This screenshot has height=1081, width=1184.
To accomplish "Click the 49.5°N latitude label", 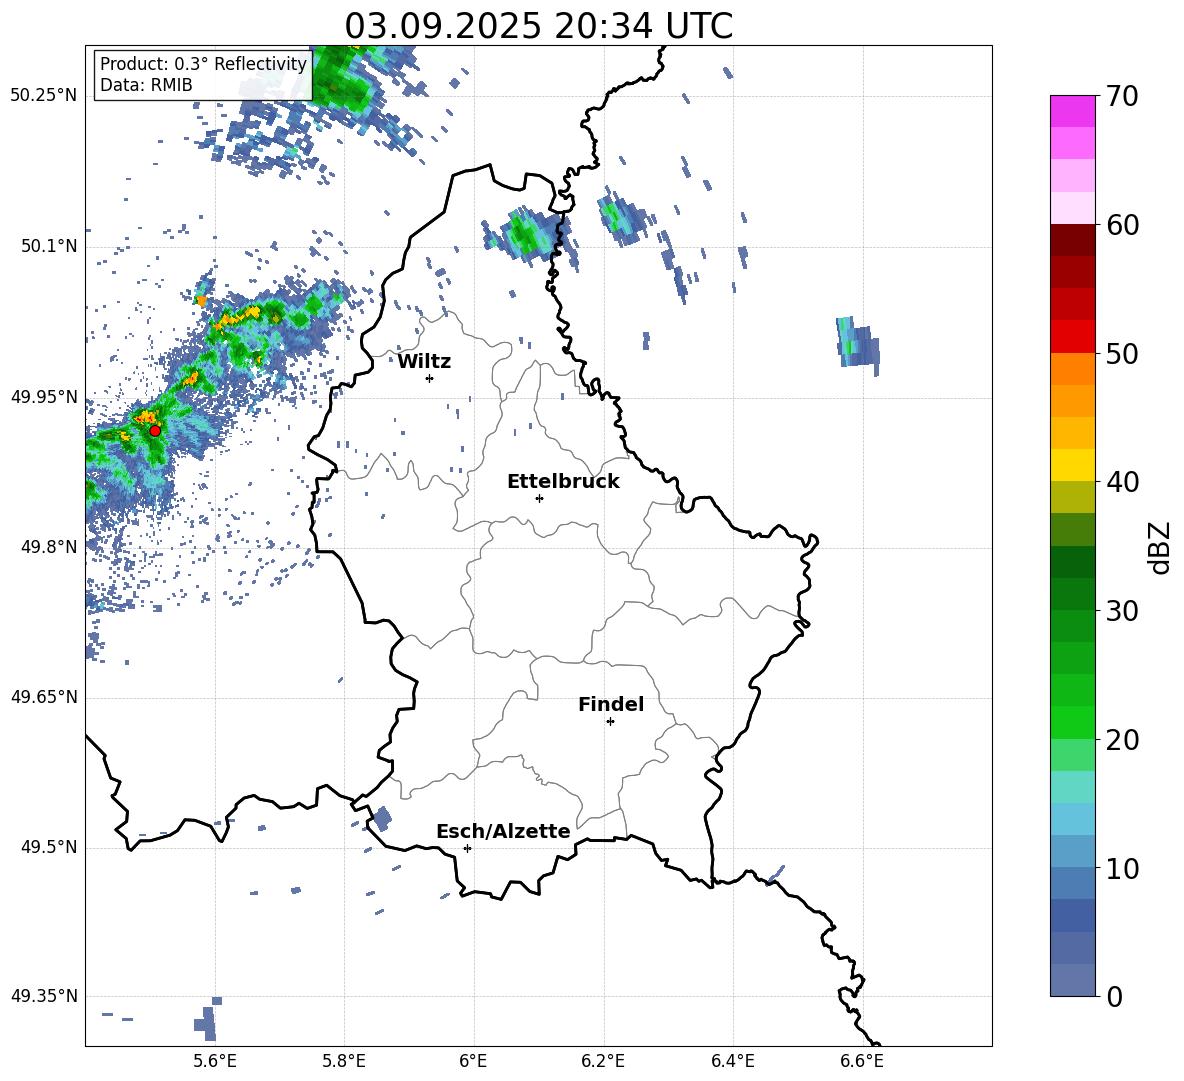I will 48,847.
